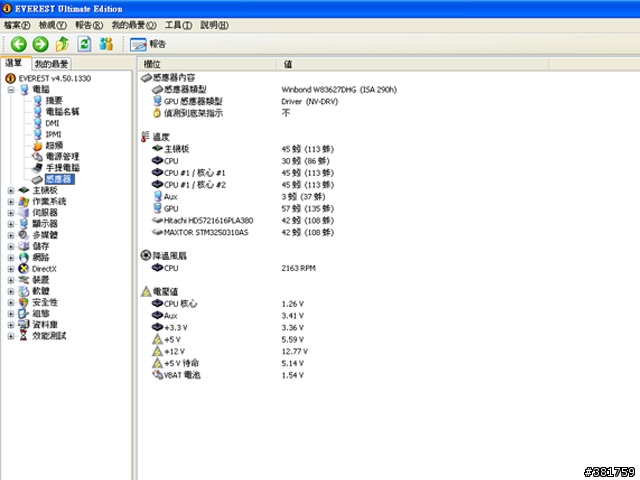Select 摘要 in the tree

[54, 100]
